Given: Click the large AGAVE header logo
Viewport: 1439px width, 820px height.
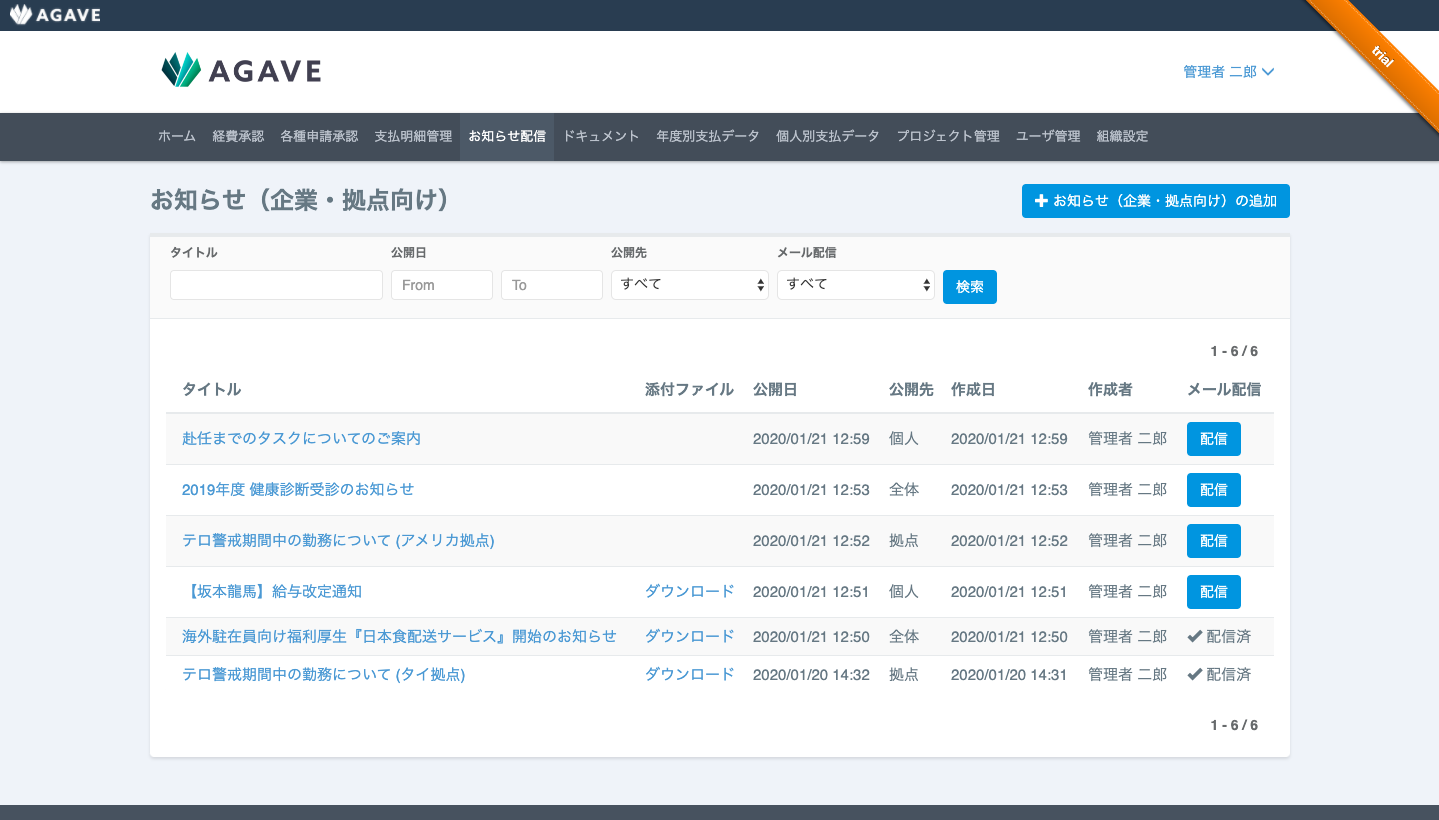Looking at the screenshot, I should (241, 70).
